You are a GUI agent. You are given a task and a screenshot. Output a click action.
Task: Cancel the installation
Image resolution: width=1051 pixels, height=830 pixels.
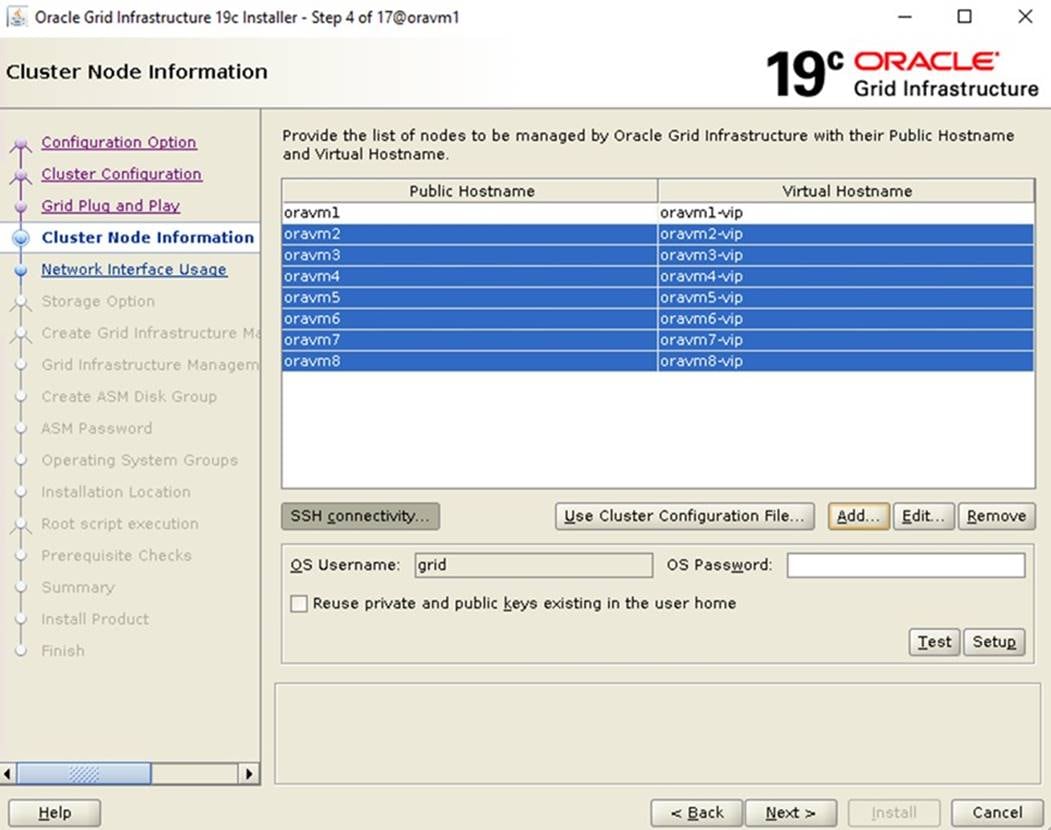997,813
